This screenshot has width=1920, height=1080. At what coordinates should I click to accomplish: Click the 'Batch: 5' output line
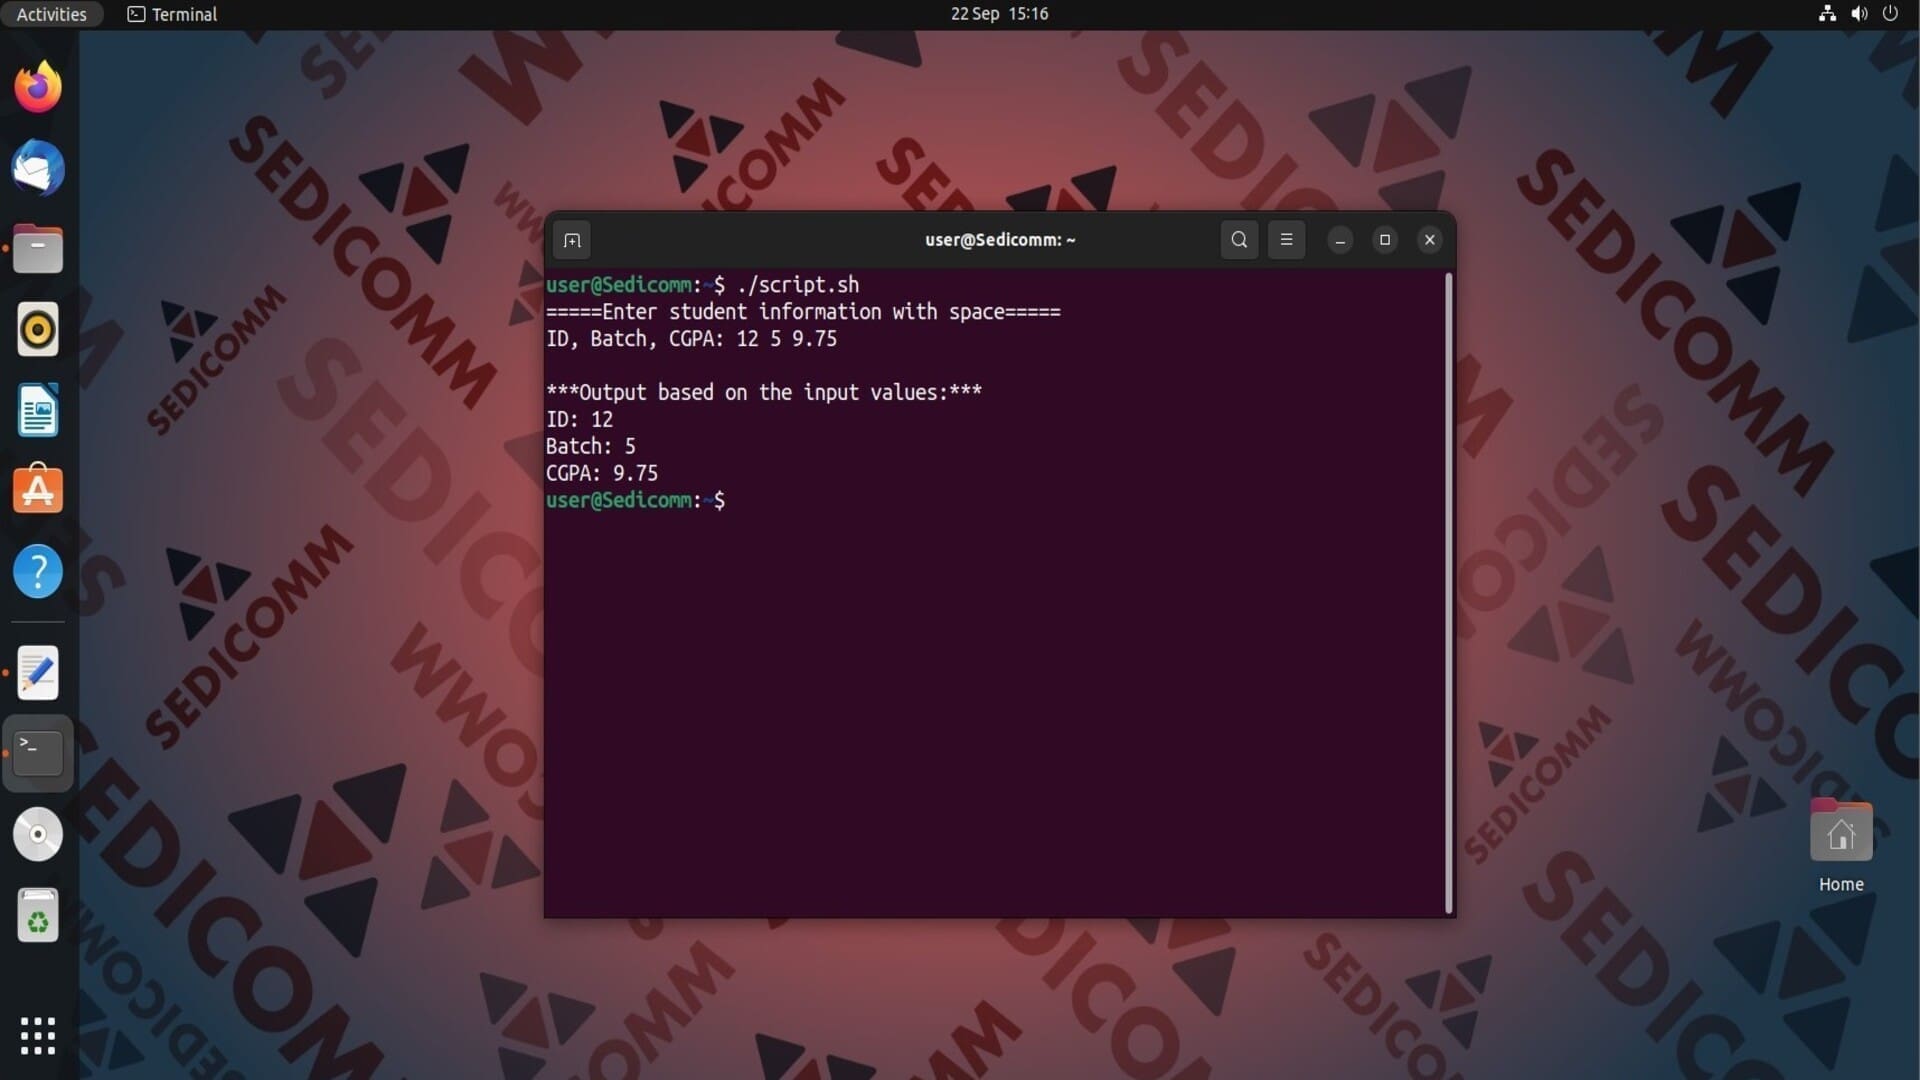(590, 447)
